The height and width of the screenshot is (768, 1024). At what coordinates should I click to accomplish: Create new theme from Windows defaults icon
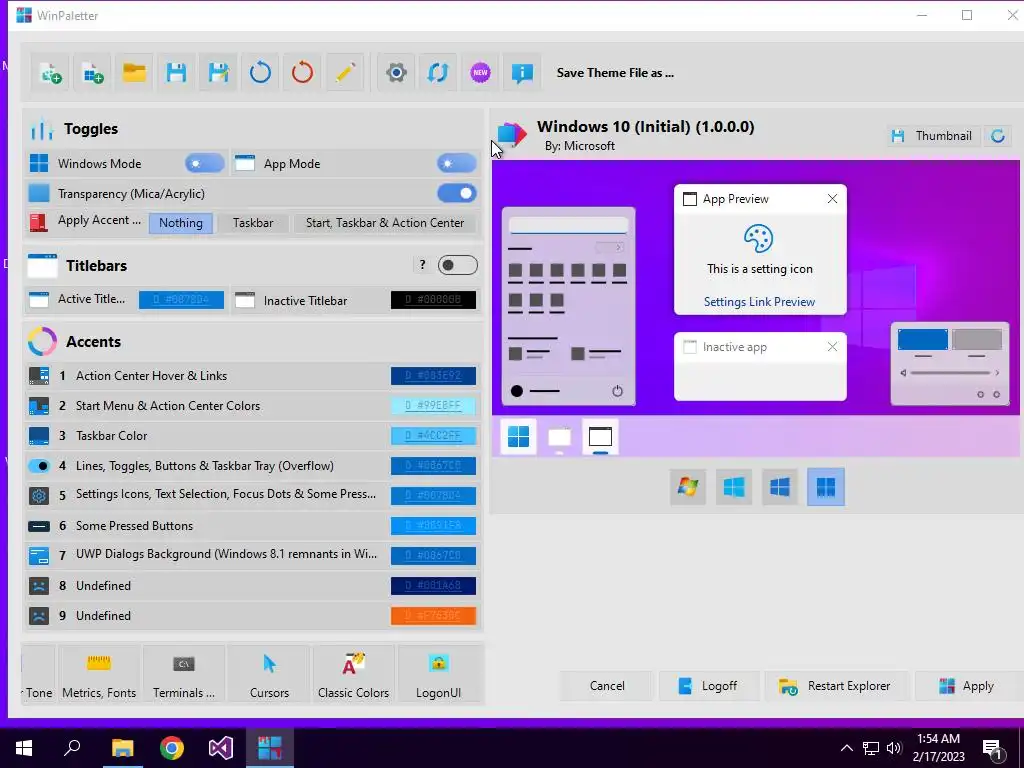click(x=92, y=72)
